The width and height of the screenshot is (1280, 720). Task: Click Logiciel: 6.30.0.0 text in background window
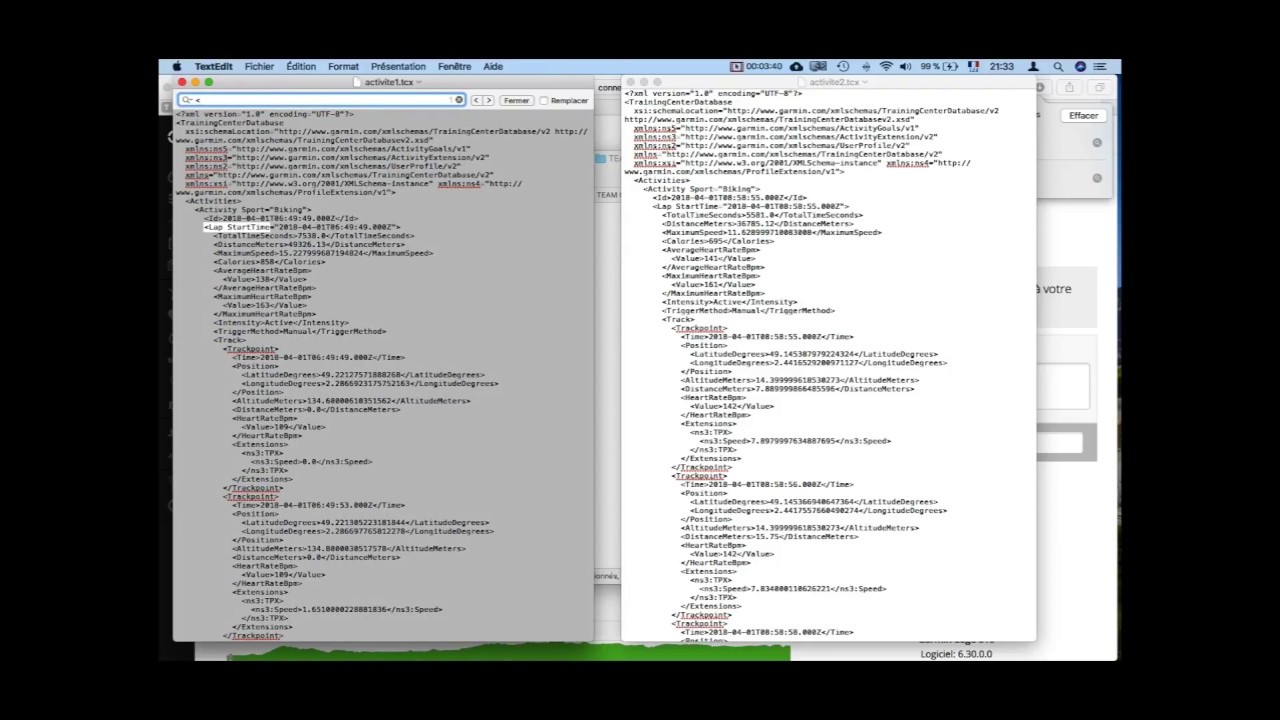pyautogui.click(x=956, y=654)
